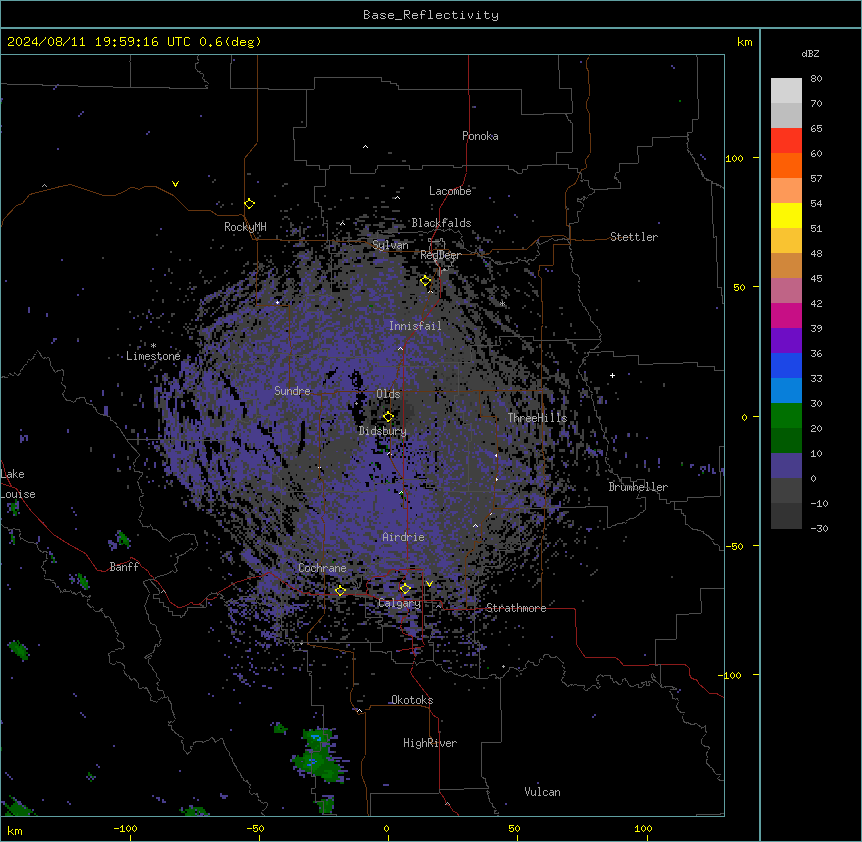This screenshot has width=862, height=842.
Task: Click the dBZ legend heading
Action: tap(810, 54)
